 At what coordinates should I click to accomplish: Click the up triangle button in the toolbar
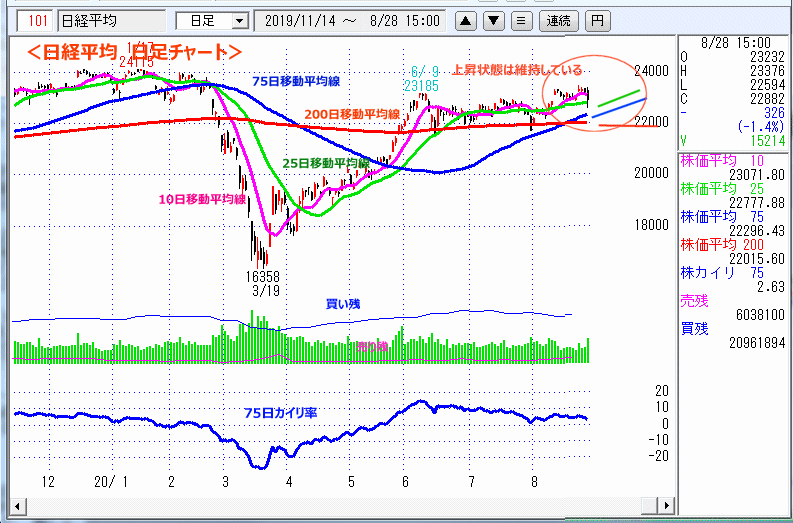(x=467, y=20)
